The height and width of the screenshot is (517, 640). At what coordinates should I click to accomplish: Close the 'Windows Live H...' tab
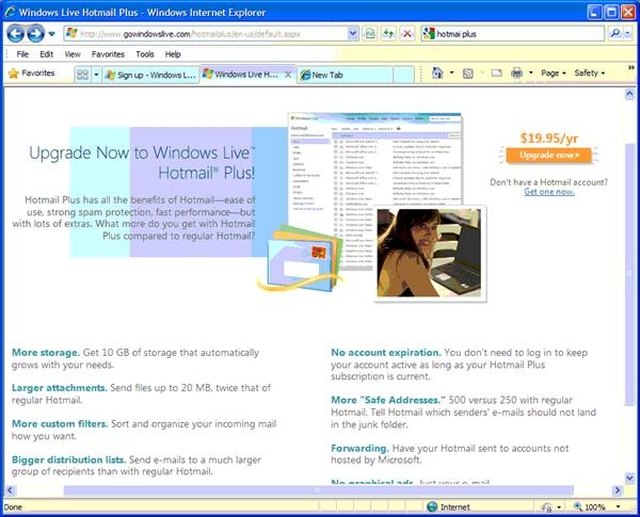pos(288,75)
